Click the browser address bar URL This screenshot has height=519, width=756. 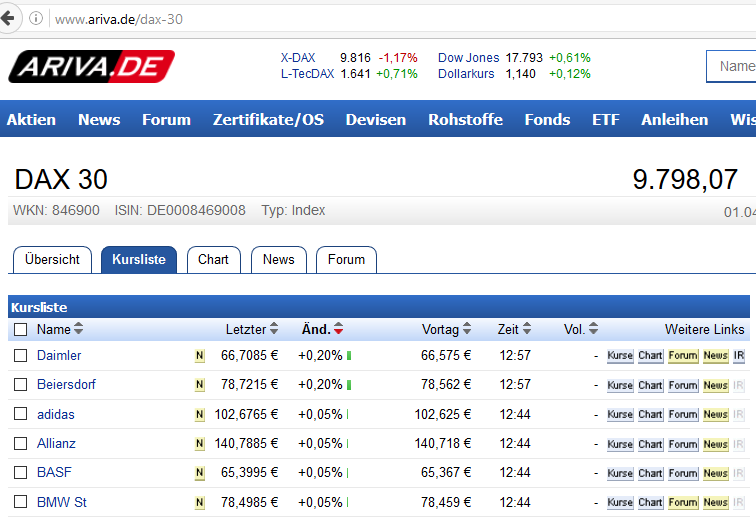[x=119, y=19]
